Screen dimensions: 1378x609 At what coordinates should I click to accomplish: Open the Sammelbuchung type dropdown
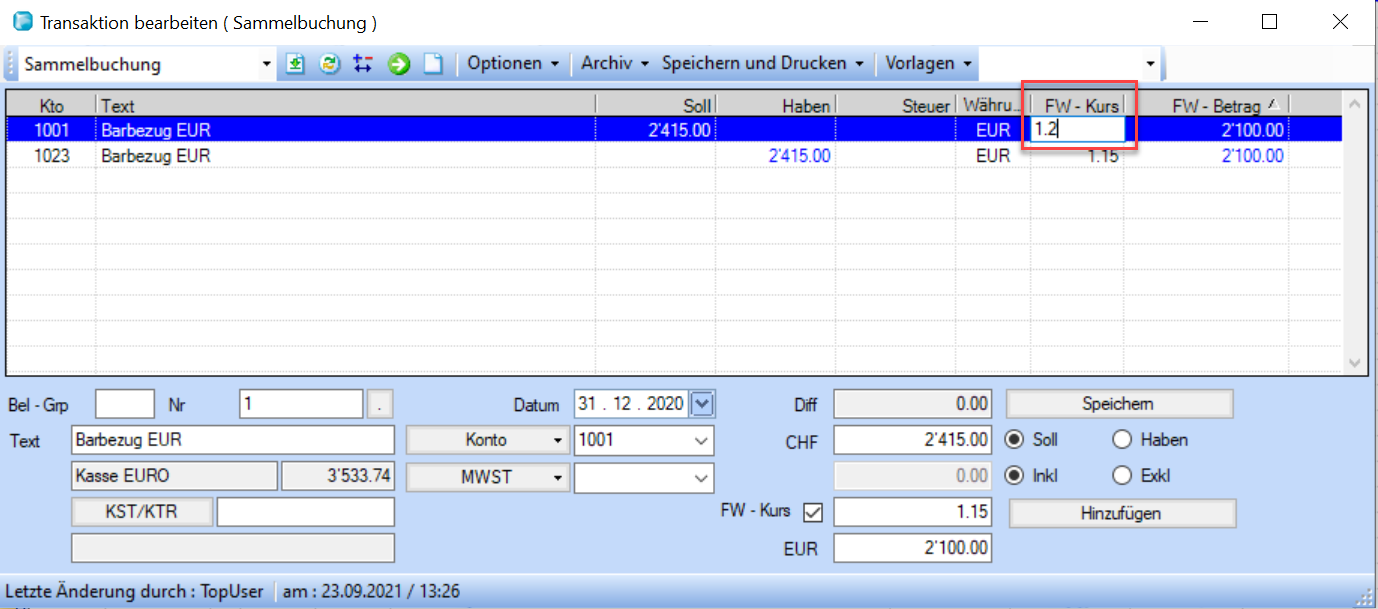click(x=266, y=64)
